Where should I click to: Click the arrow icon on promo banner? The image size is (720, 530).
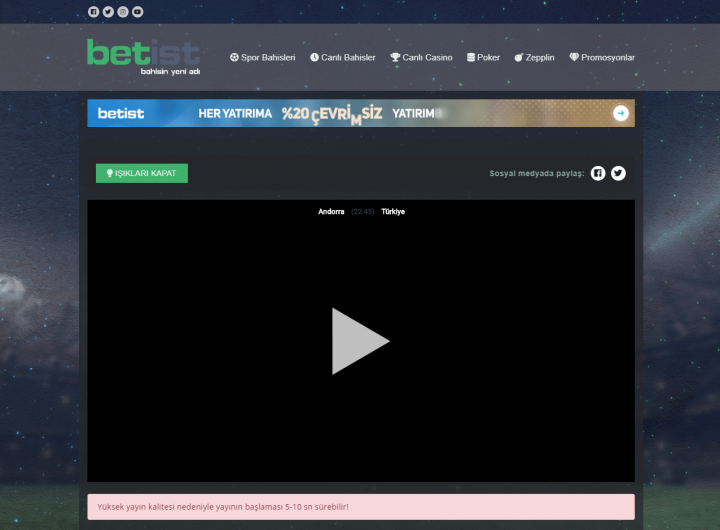pos(621,113)
